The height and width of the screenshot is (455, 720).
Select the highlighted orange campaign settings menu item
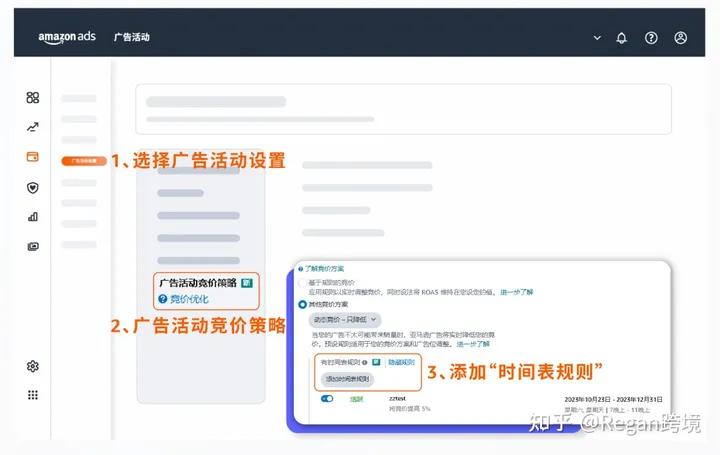coord(84,161)
